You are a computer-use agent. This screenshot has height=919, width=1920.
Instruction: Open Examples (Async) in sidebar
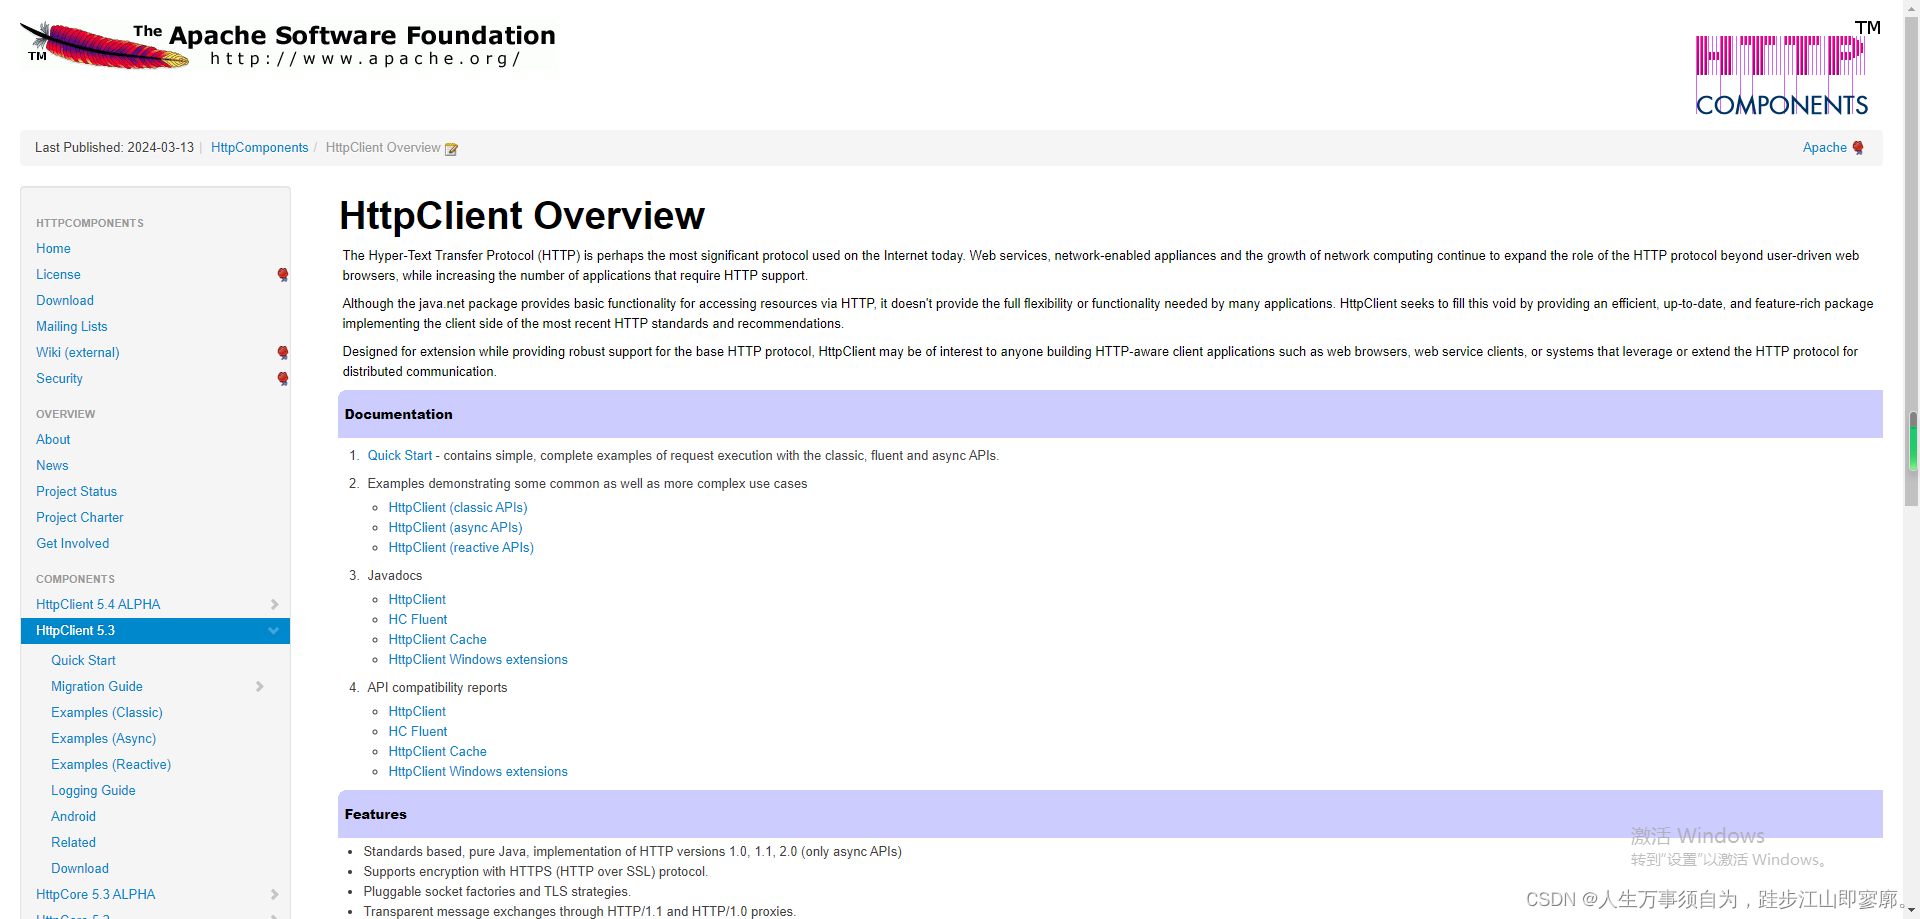(104, 739)
